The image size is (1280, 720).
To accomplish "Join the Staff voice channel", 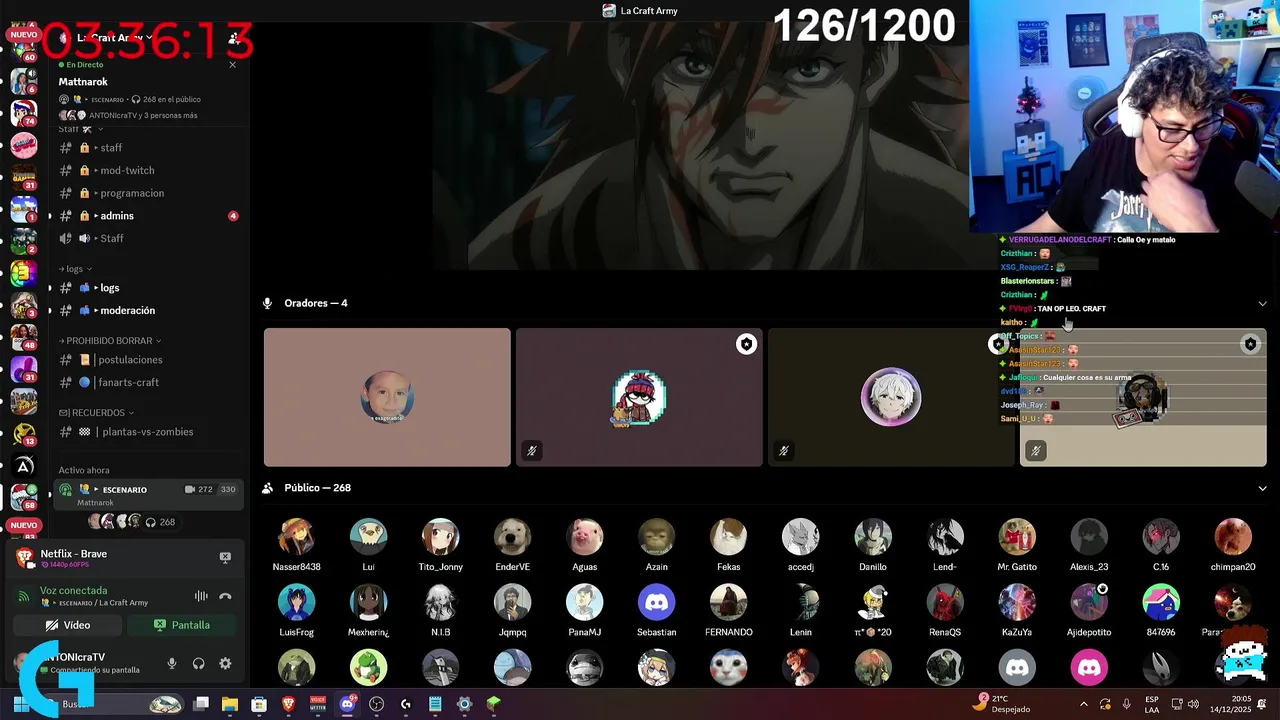I will (148, 238).
